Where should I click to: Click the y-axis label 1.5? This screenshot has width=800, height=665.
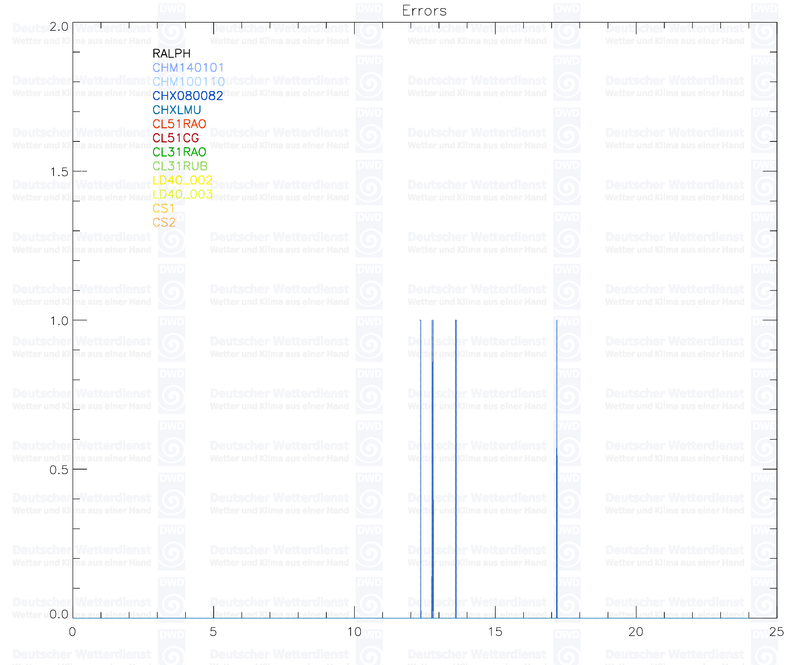coord(59,172)
